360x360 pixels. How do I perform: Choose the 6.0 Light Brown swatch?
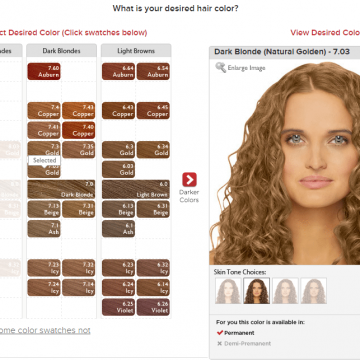point(136,189)
